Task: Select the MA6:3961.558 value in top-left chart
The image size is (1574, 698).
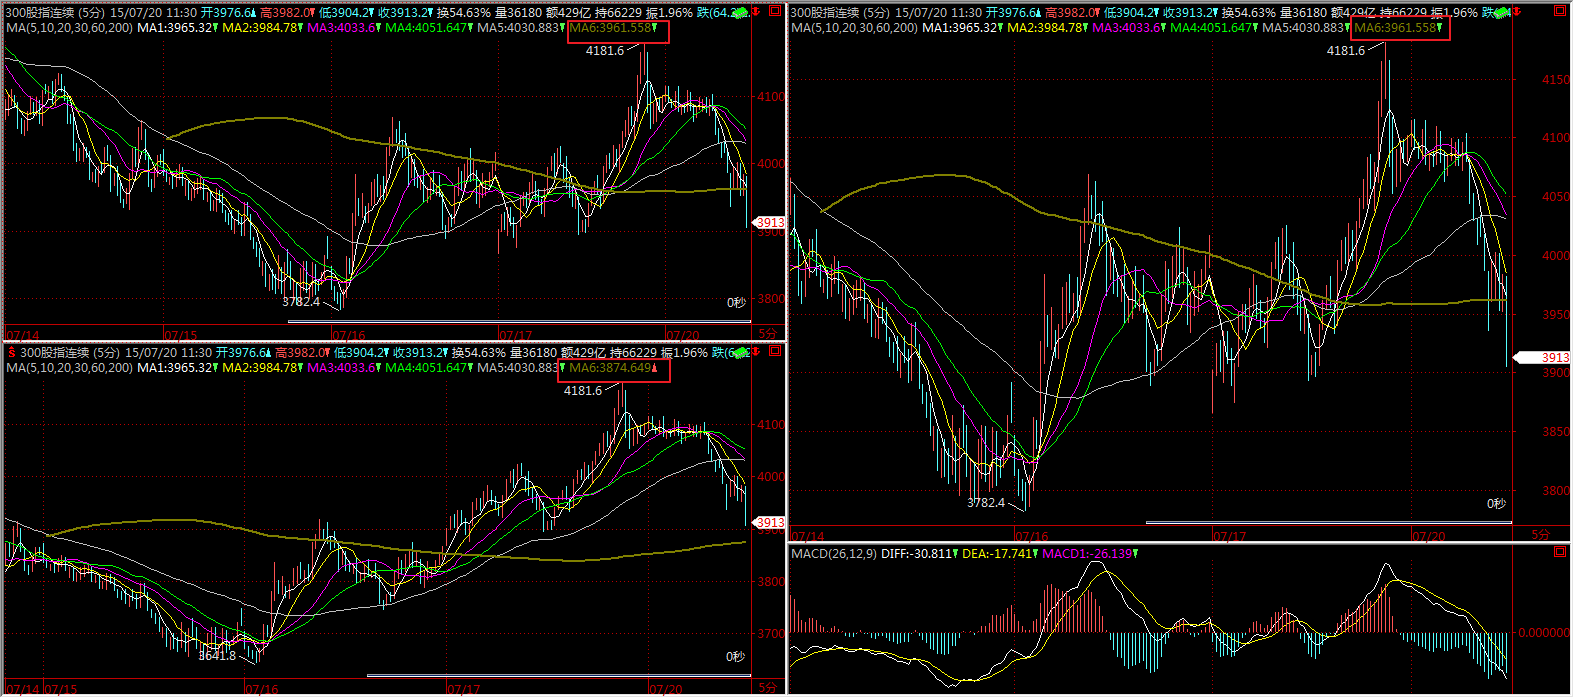Action: tap(612, 28)
